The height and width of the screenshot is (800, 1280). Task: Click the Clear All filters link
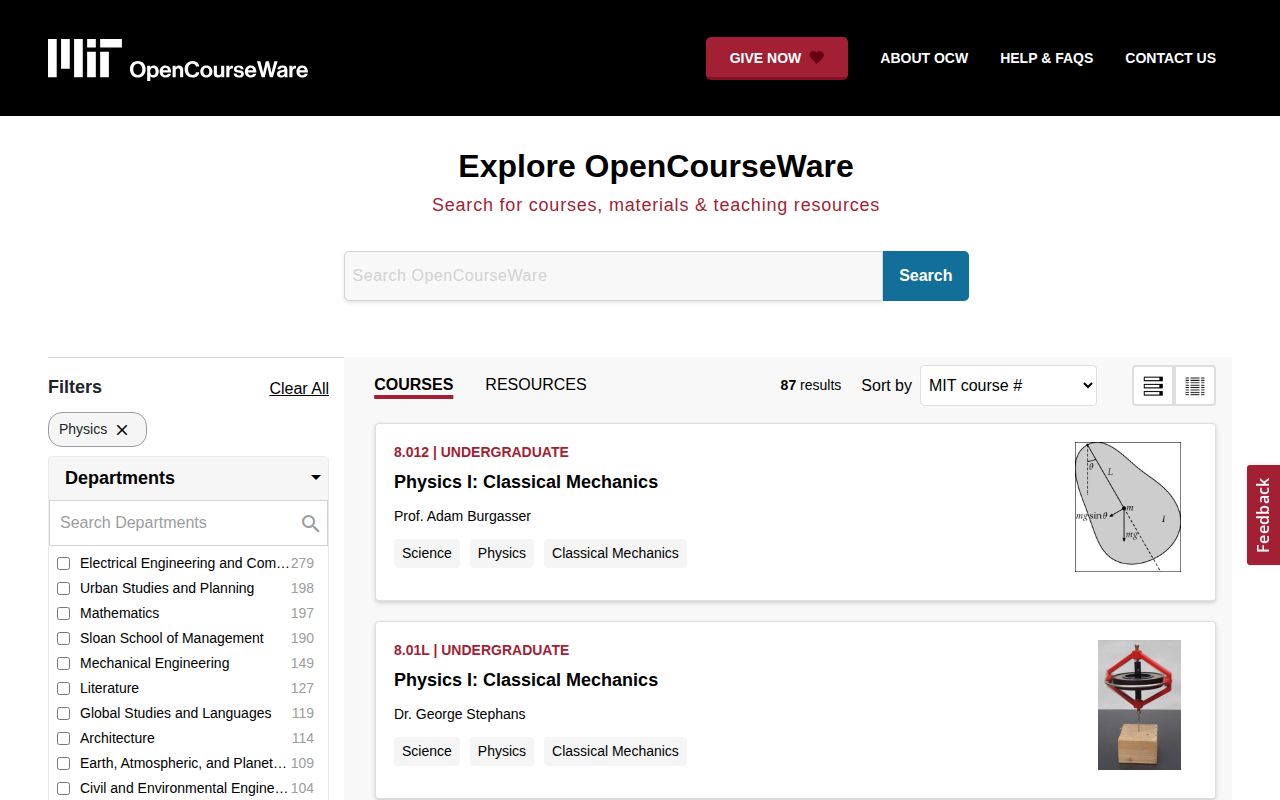(x=299, y=388)
